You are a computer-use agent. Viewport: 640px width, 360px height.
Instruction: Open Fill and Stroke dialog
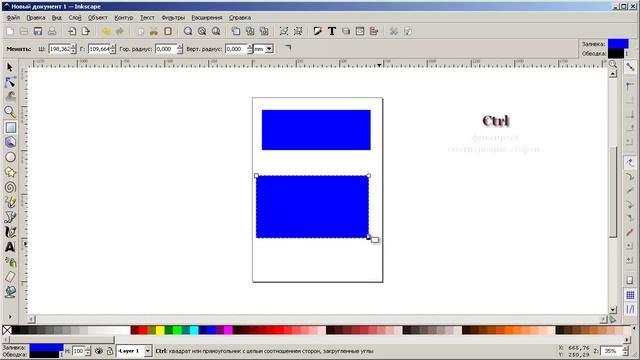pyautogui.click(x=318, y=31)
